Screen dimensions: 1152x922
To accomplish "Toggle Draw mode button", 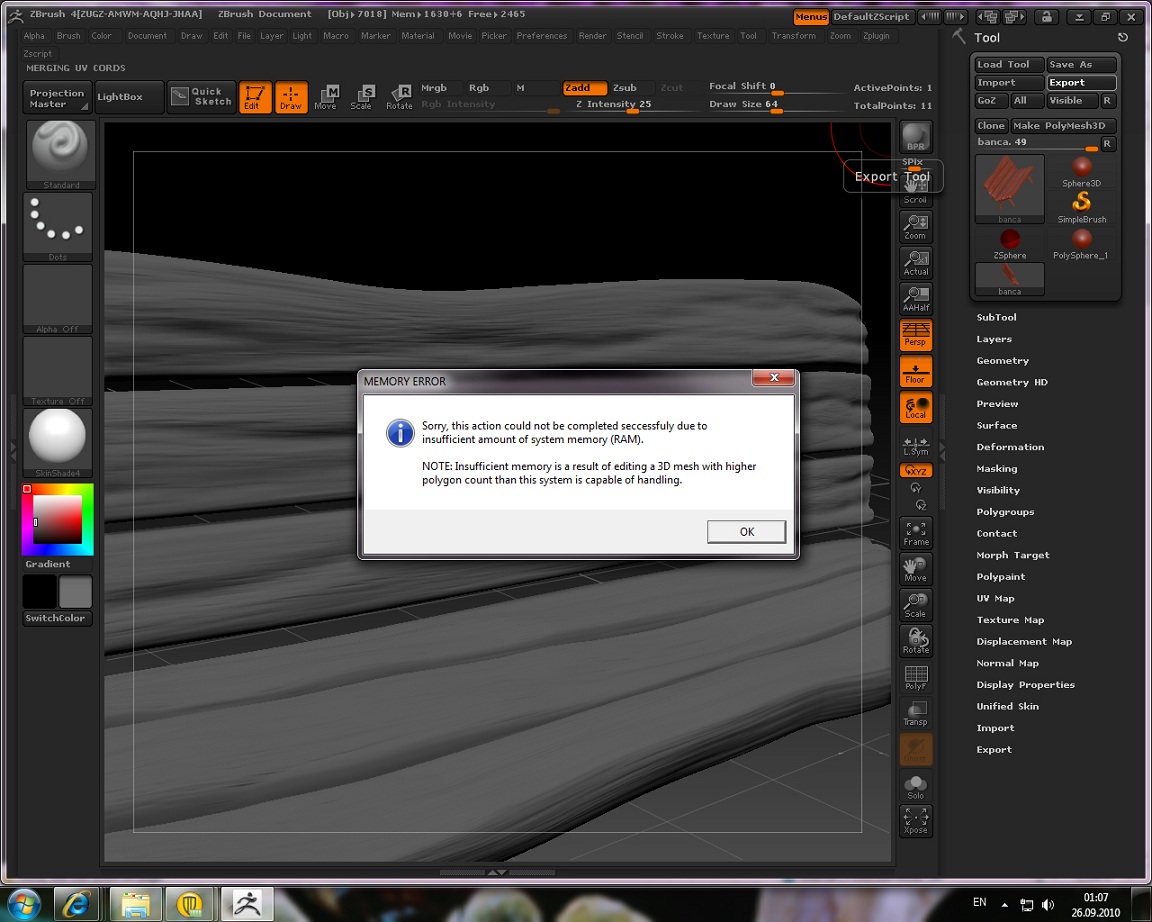I will pyautogui.click(x=291, y=97).
